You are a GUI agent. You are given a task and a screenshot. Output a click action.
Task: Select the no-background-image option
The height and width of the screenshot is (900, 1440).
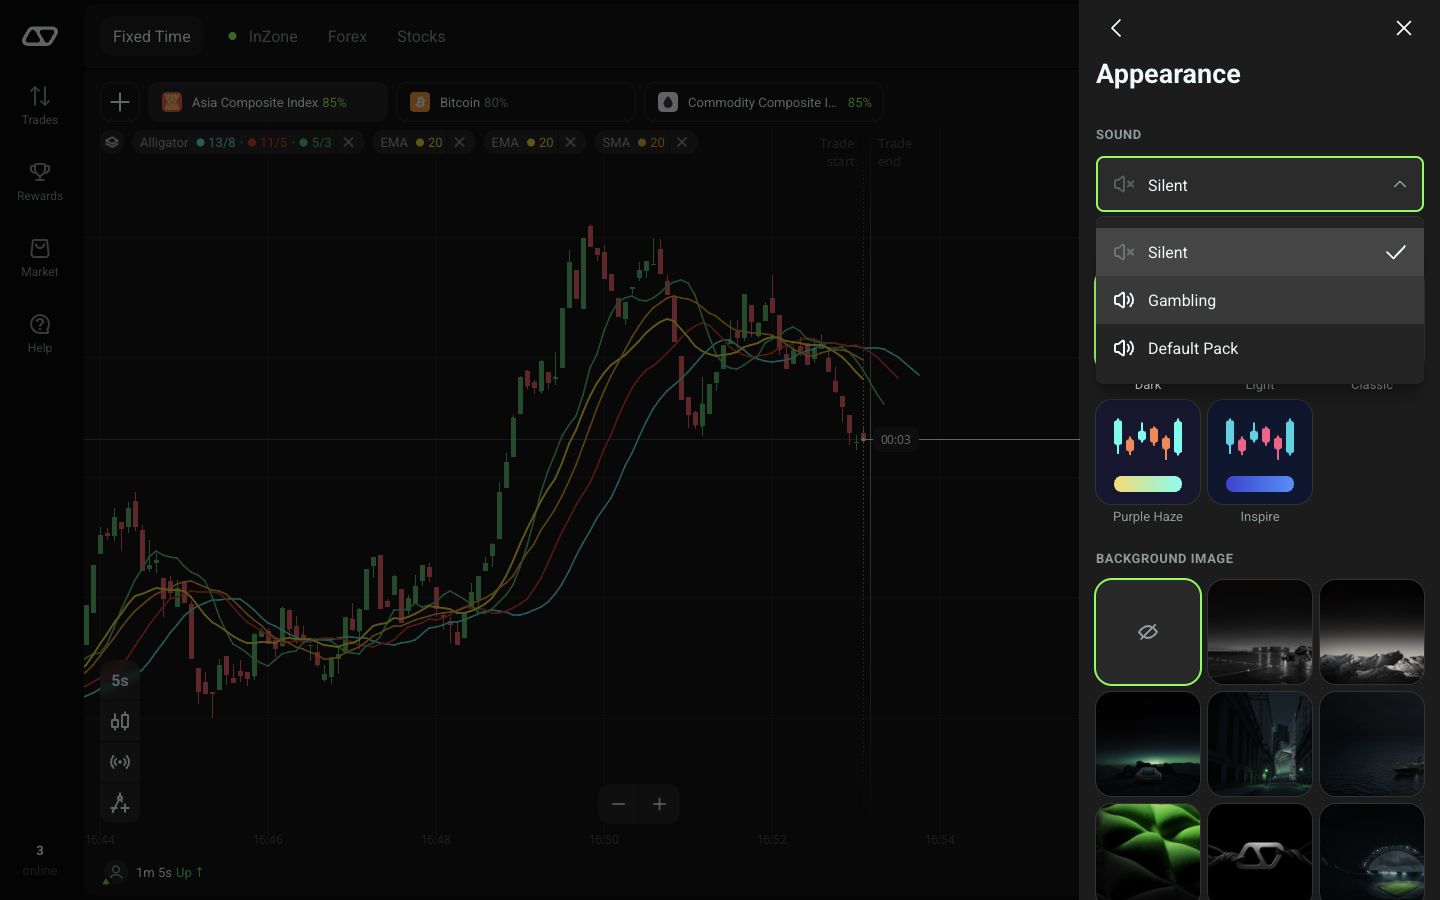tap(1148, 632)
